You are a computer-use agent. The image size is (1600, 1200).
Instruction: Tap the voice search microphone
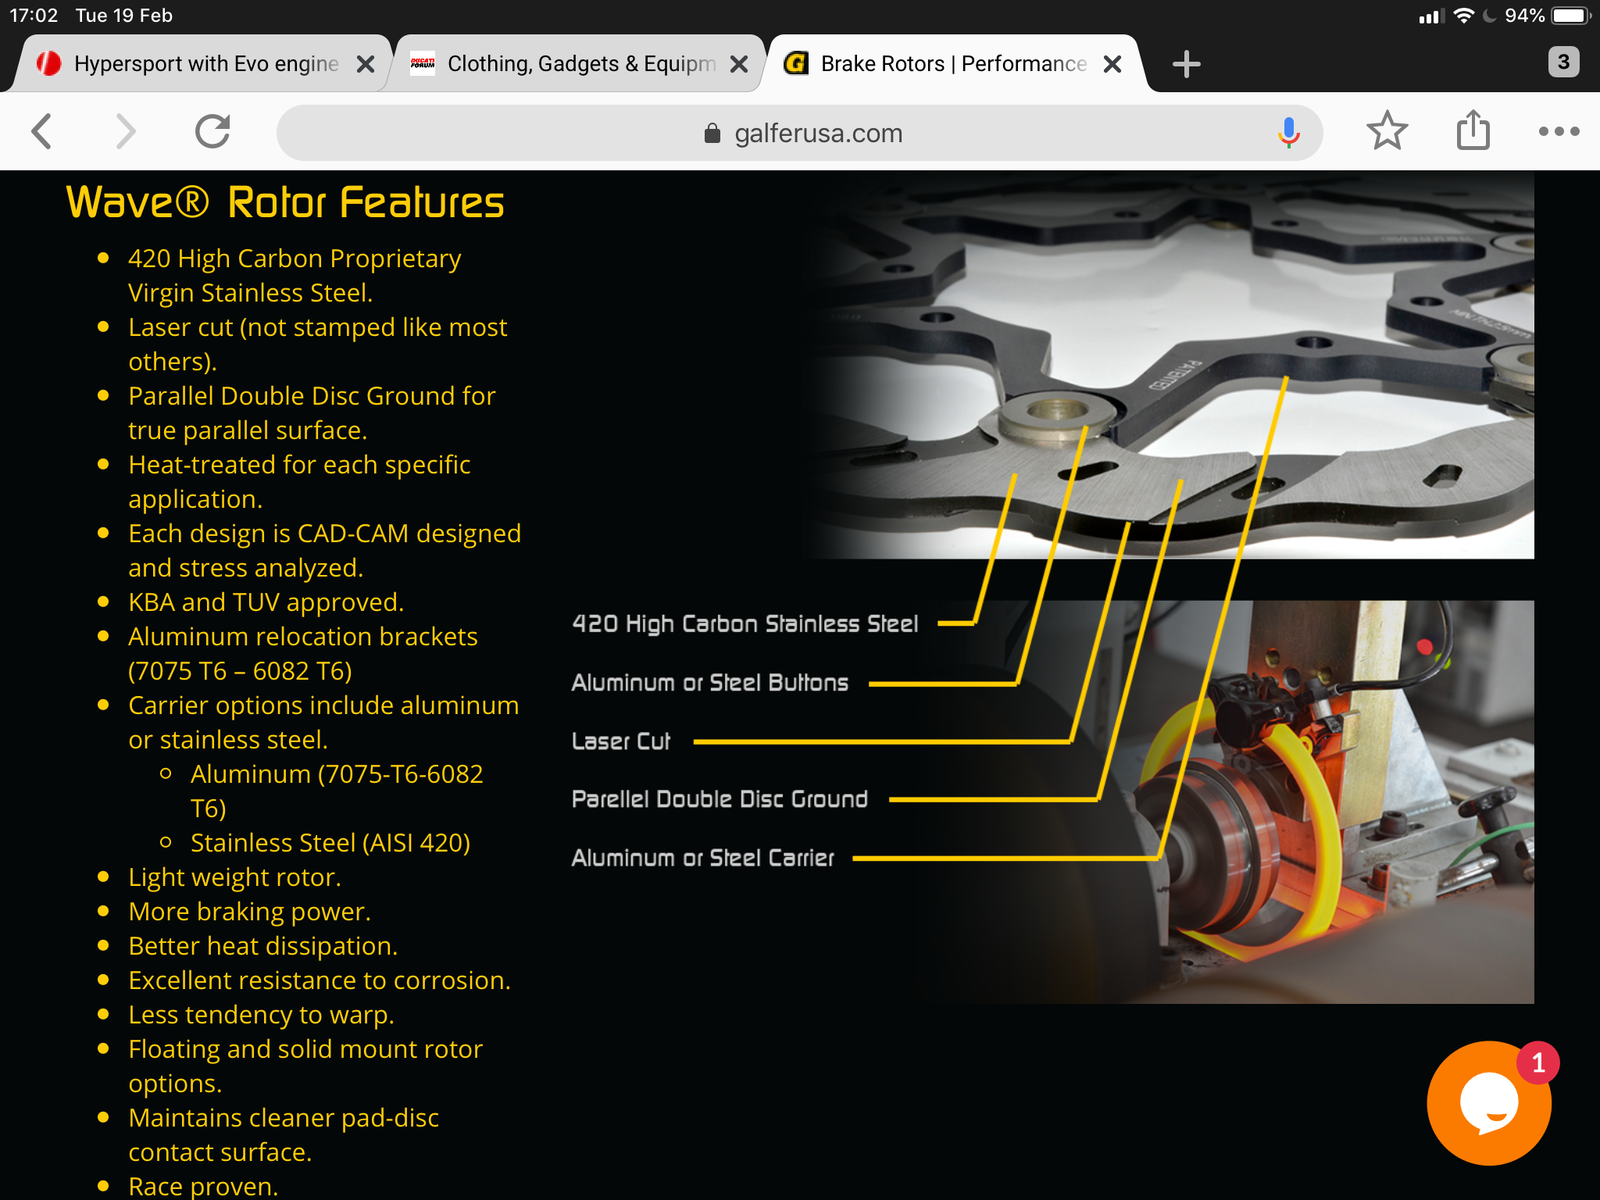point(1289,132)
